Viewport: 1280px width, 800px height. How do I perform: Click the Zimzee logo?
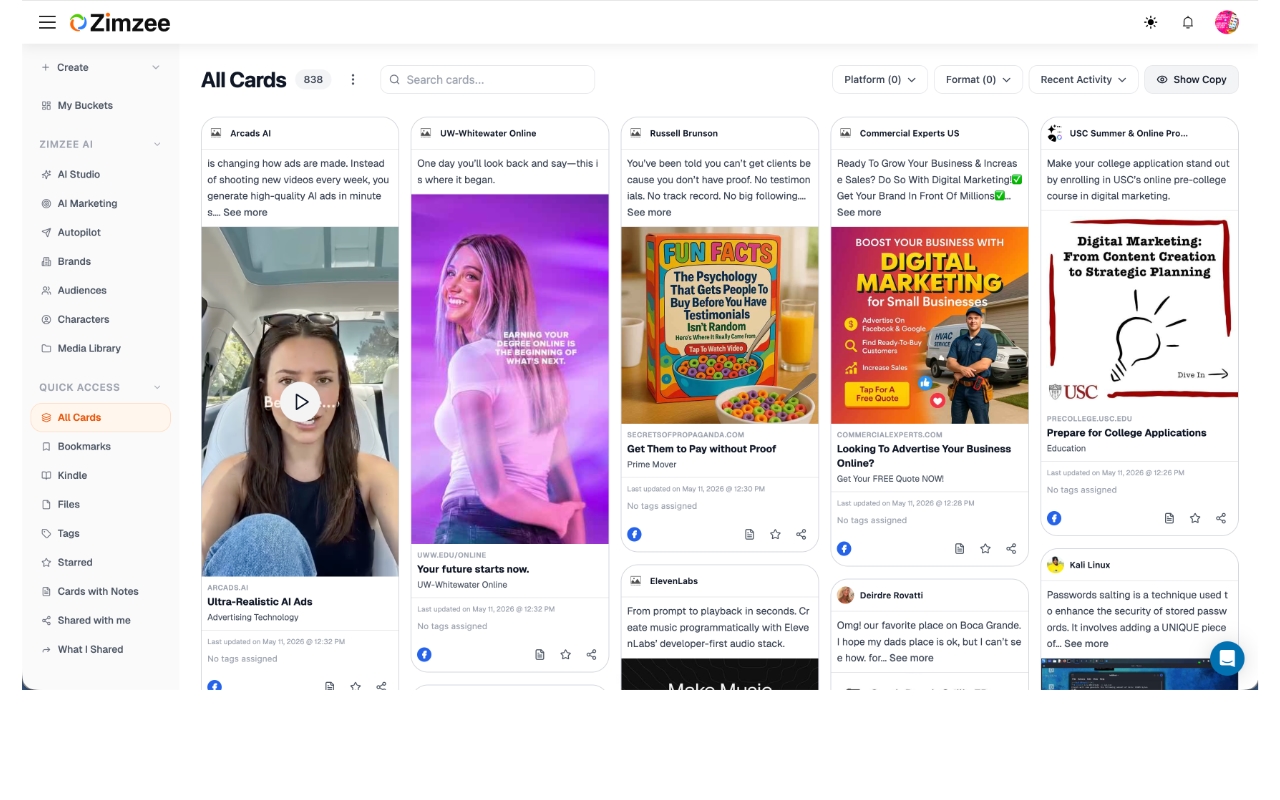[x=120, y=22]
